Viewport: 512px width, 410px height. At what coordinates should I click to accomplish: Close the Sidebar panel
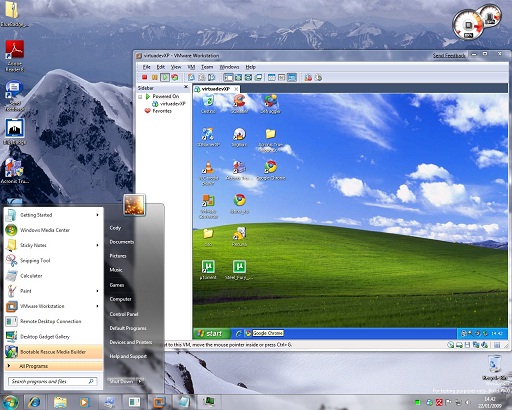186,87
